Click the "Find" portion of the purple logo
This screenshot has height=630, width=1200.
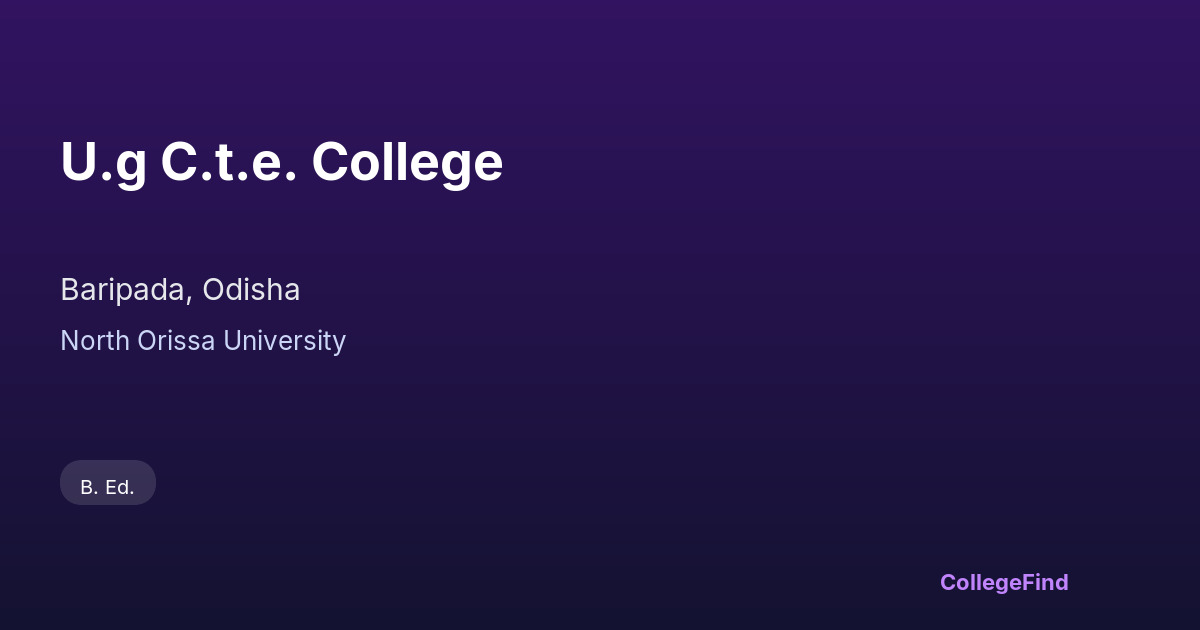tap(1045, 582)
